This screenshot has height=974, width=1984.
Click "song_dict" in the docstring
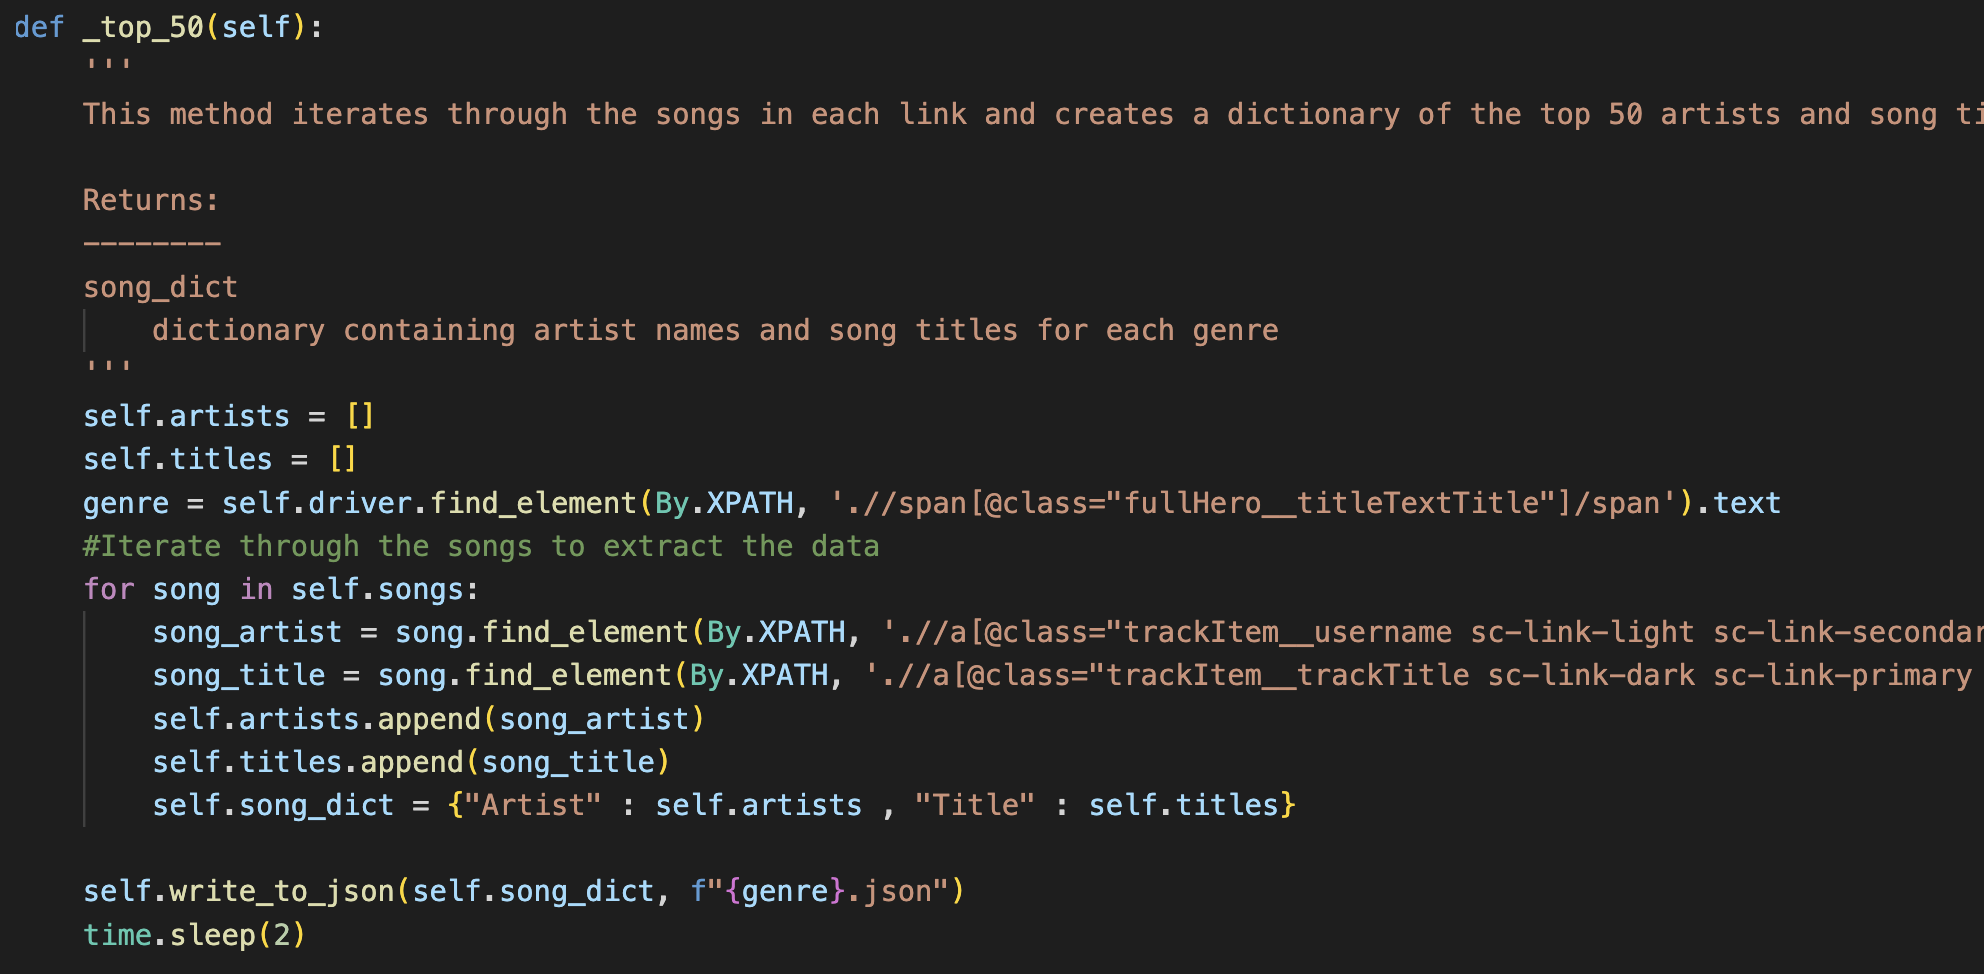coord(161,287)
